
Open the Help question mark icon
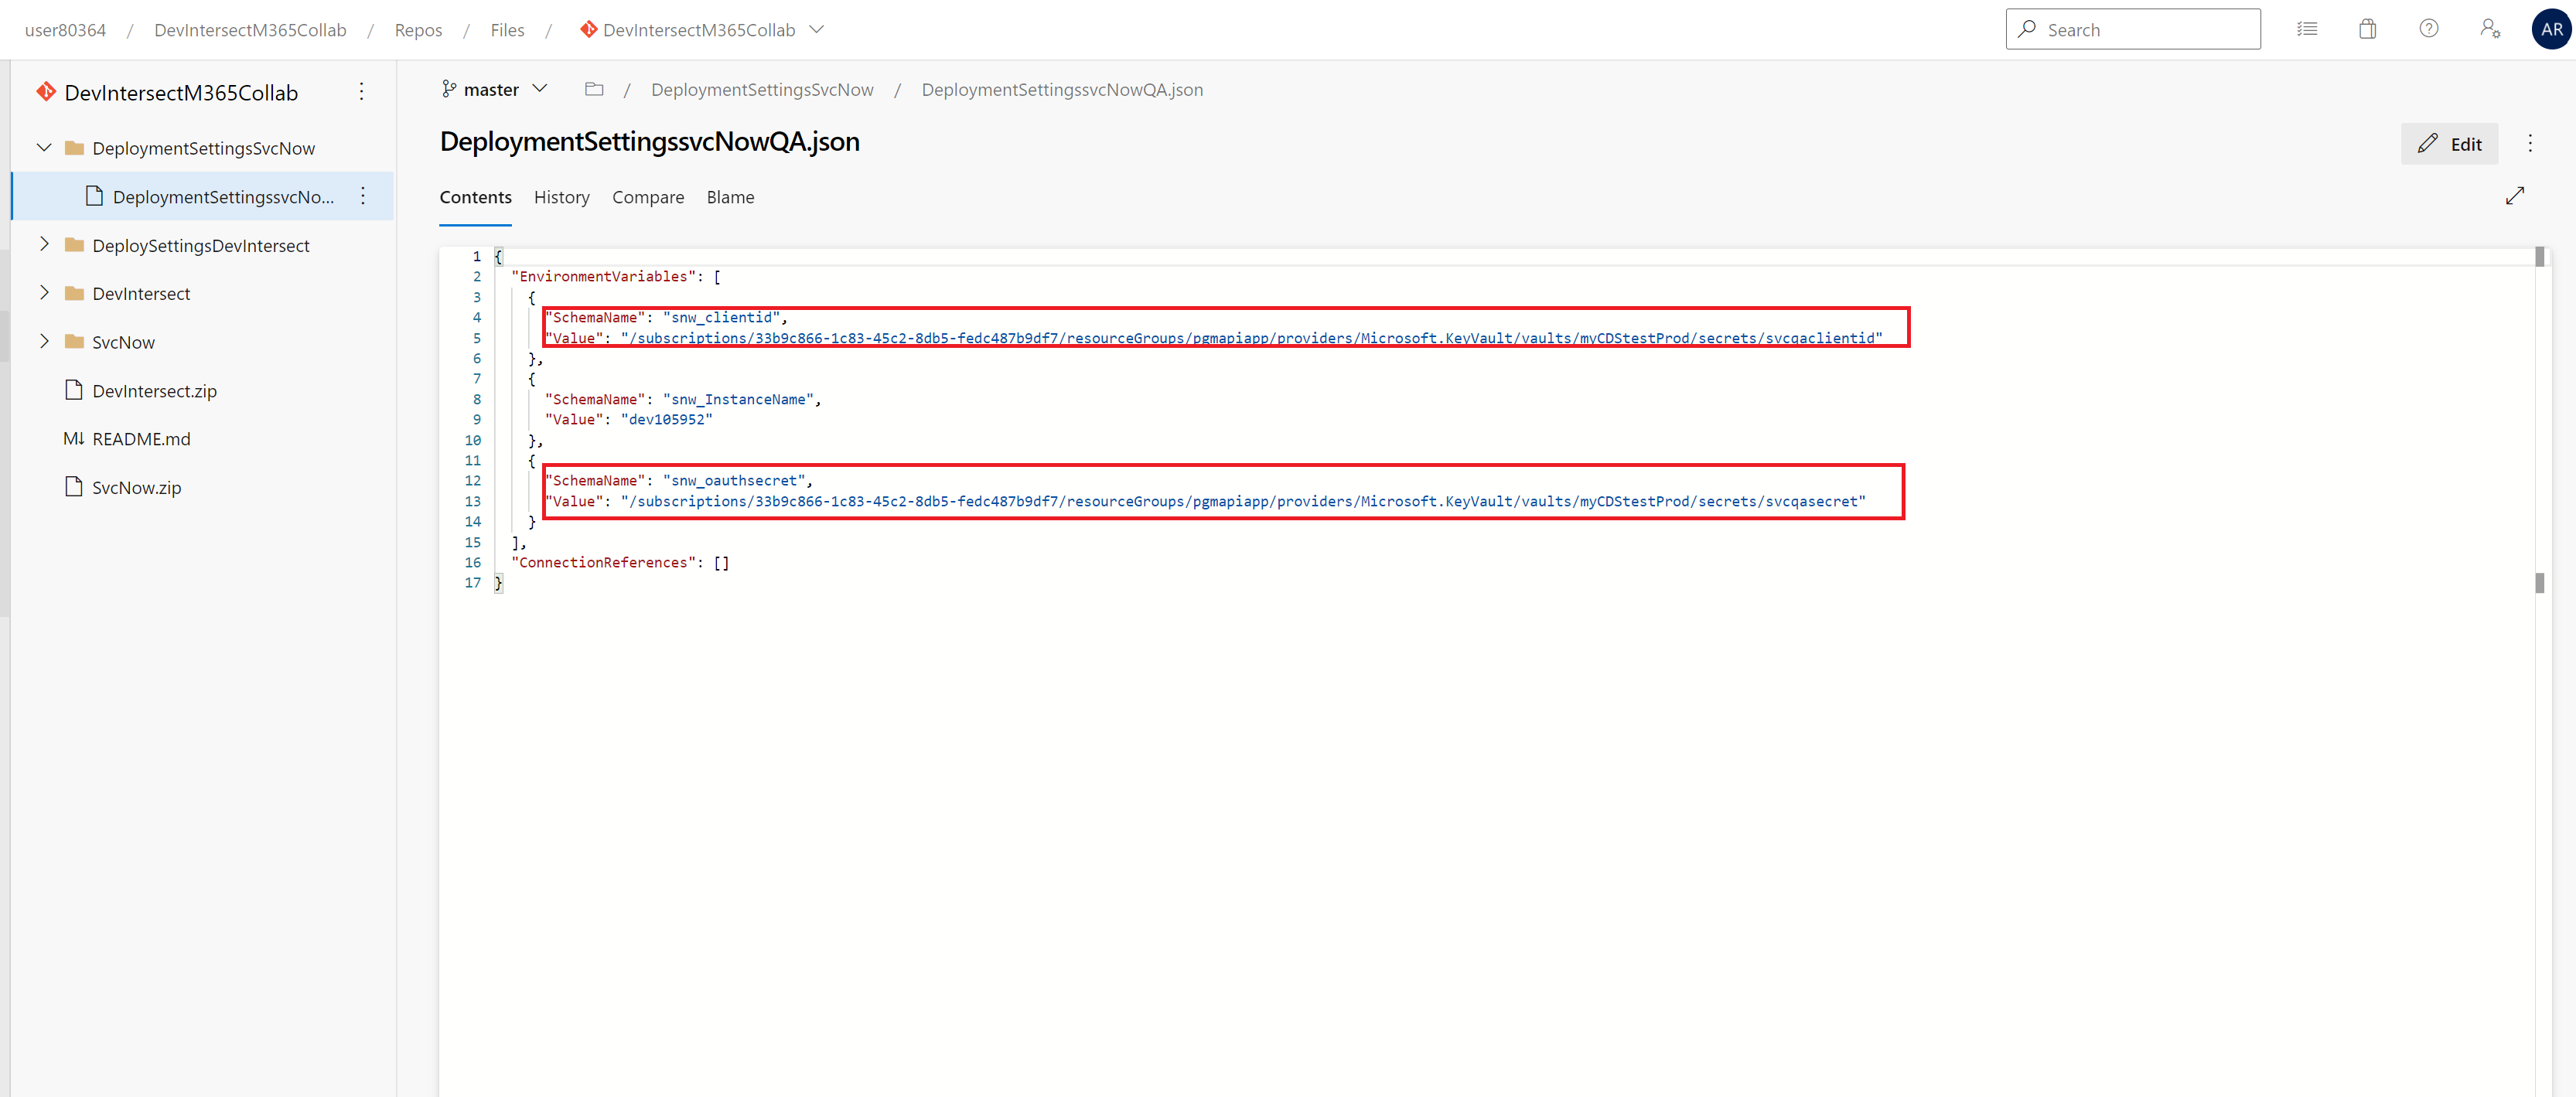[2429, 29]
